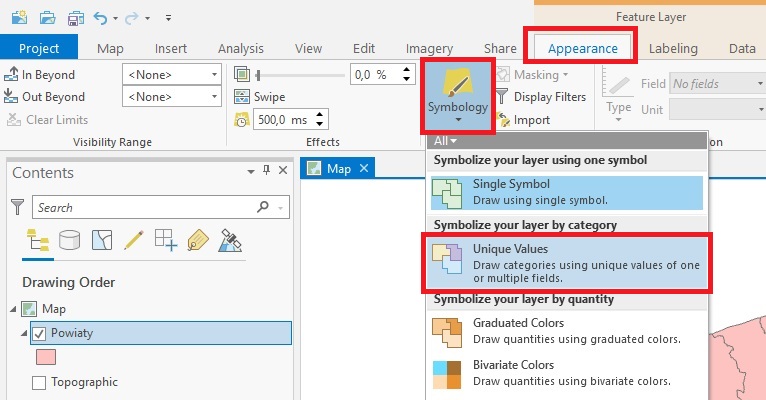Choose Unique Values symbology option
Screen dimensions: 766x400
[567, 263]
